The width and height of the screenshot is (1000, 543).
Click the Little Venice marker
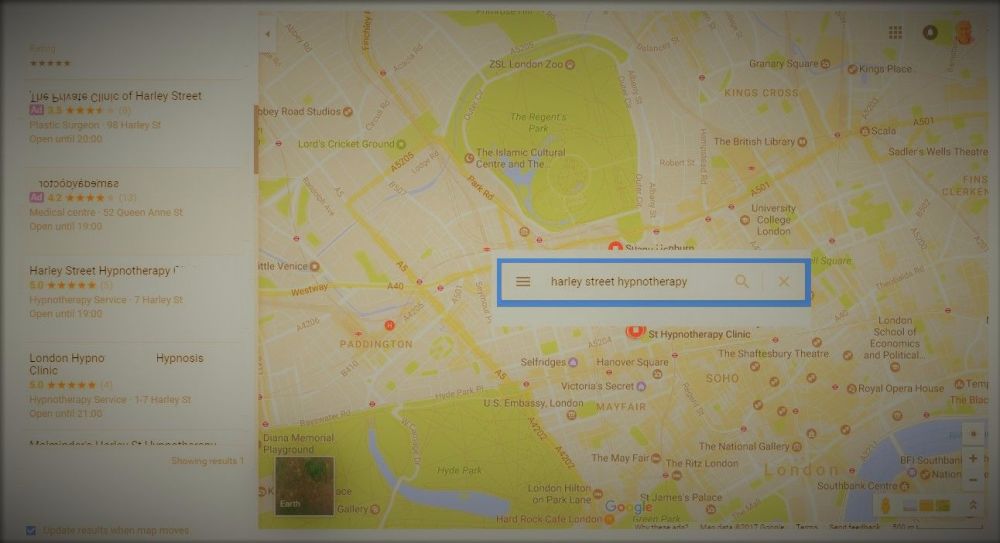314,266
